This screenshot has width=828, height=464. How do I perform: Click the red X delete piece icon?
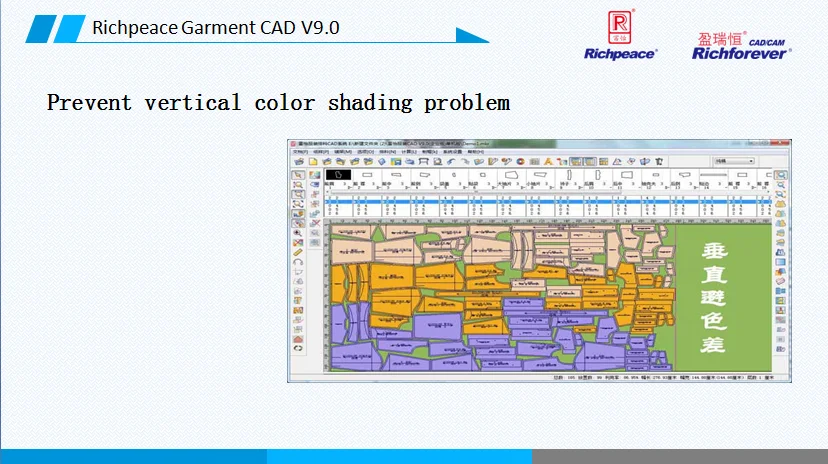tap(315, 223)
